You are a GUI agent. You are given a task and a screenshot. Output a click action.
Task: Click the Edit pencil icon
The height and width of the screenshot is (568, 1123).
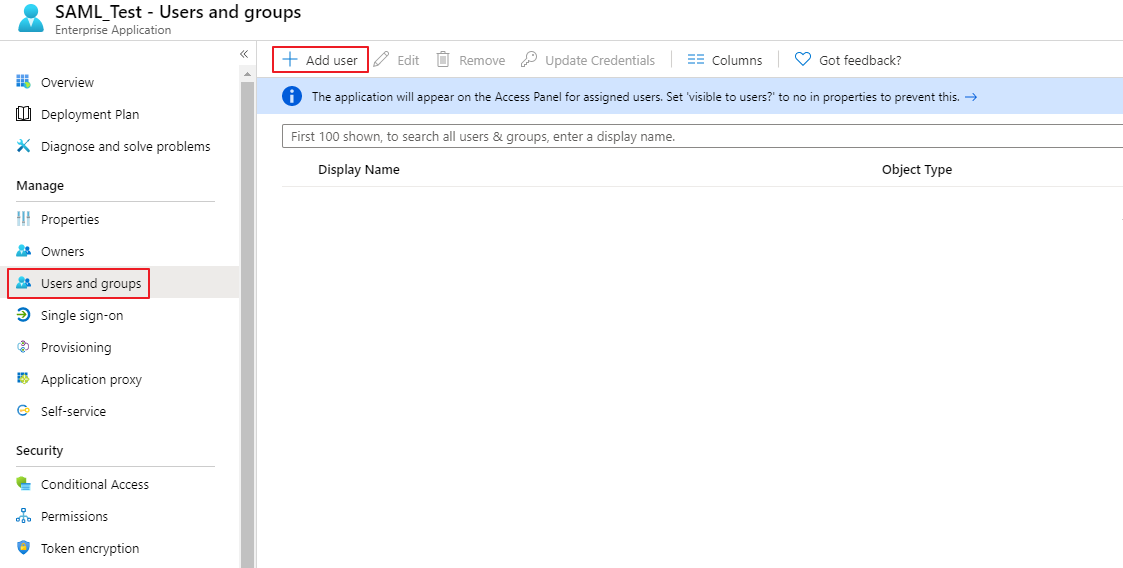382,59
